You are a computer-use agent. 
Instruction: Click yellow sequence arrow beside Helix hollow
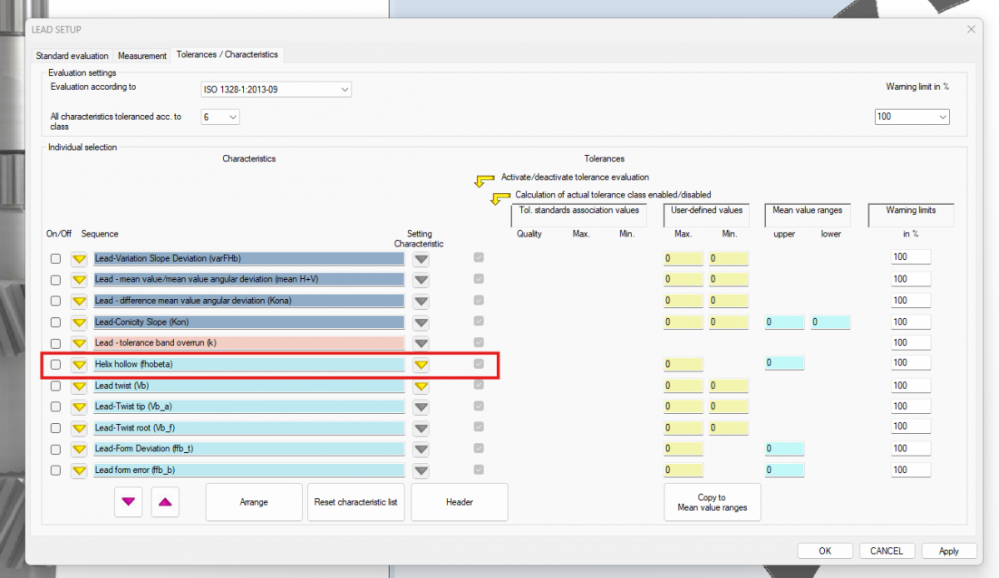pos(79,365)
